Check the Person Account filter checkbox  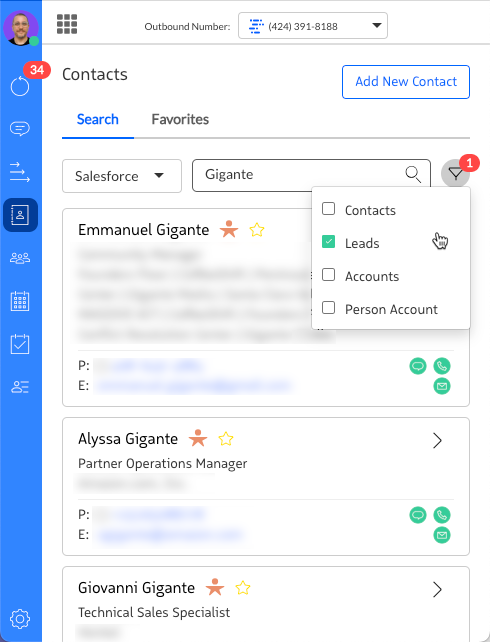(x=328, y=307)
